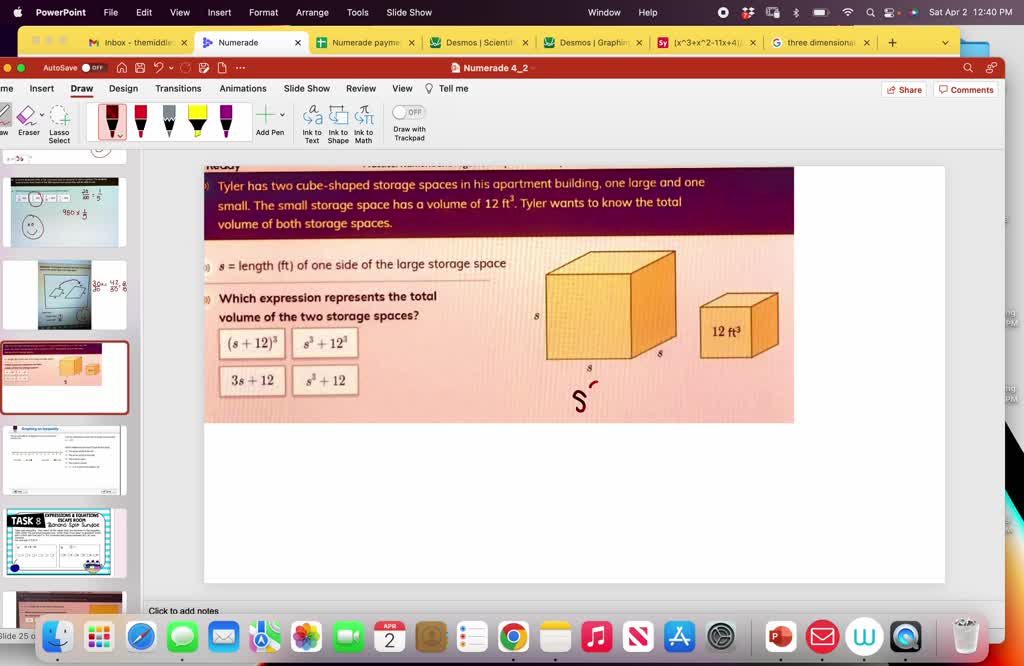Add a new browser tab
Viewport: 1024px width, 666px height.
[892, 42]
